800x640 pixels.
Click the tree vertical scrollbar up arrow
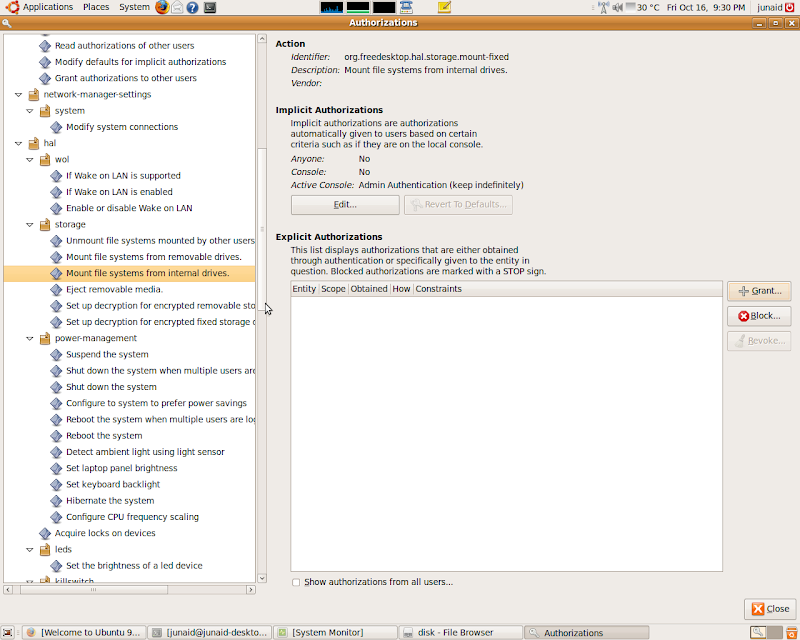[262, 39]
